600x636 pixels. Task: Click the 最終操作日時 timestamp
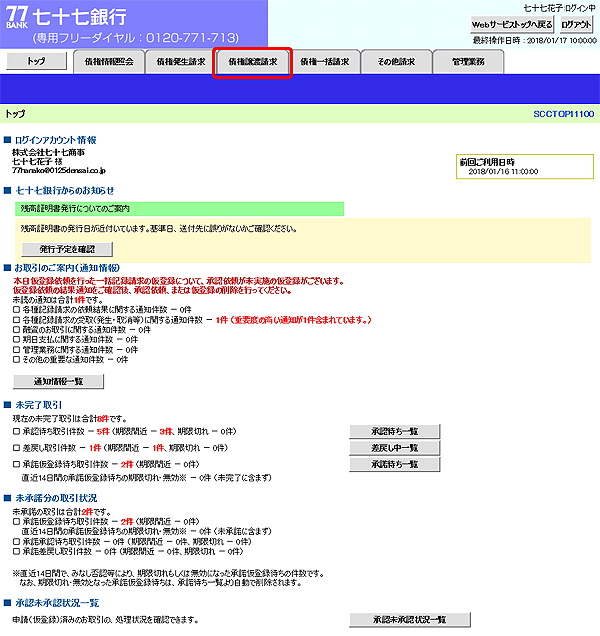535,40
